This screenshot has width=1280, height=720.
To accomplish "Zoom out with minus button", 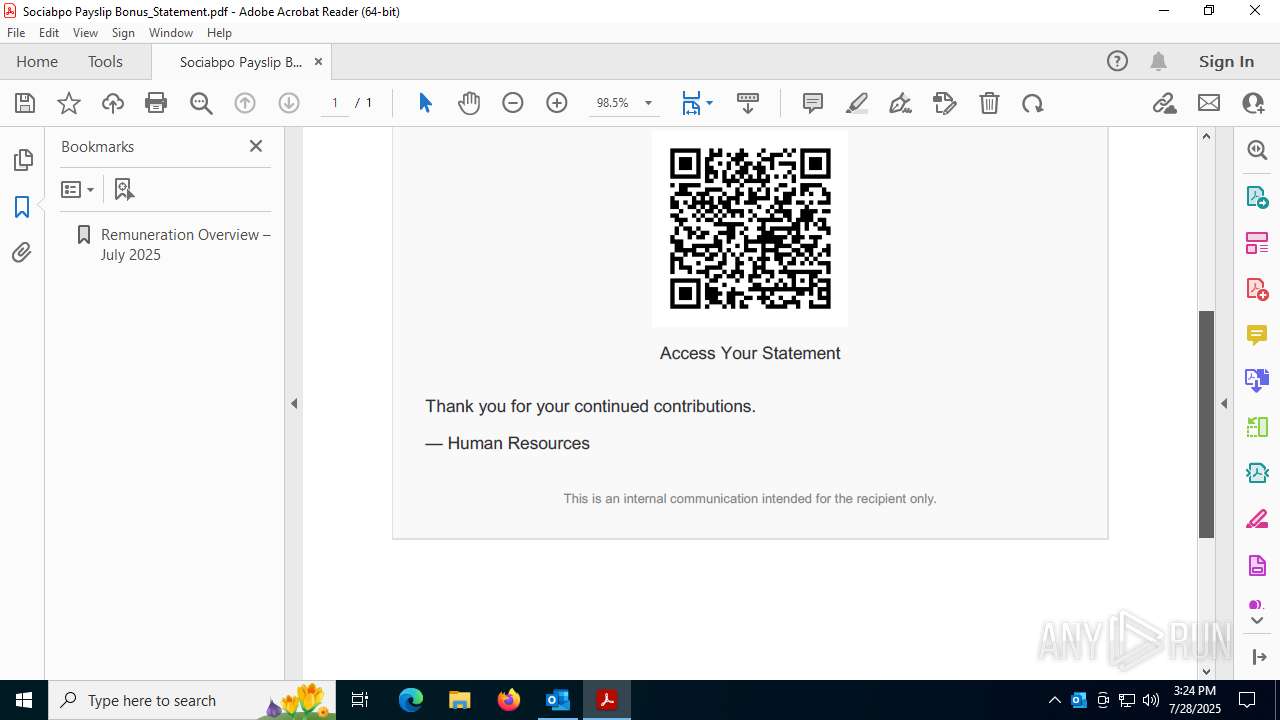I will tap(513, 103).
